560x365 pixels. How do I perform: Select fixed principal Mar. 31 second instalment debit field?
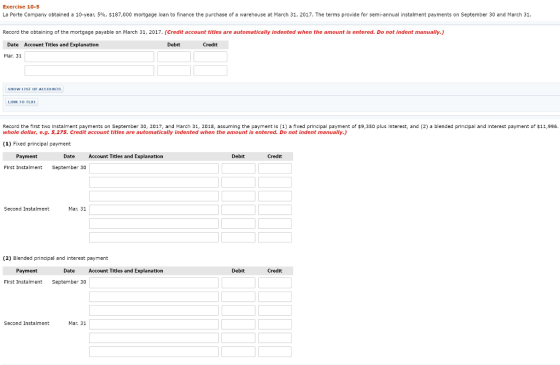[x=238, y=210]
